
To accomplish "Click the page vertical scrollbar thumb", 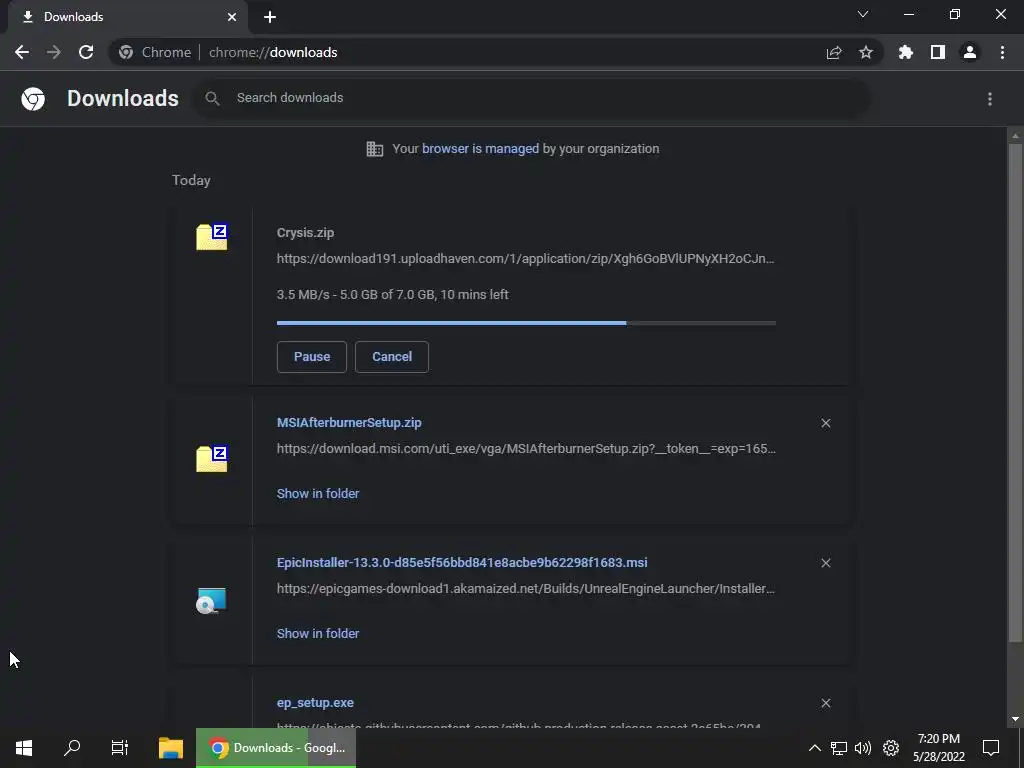I will (1015, 392).
